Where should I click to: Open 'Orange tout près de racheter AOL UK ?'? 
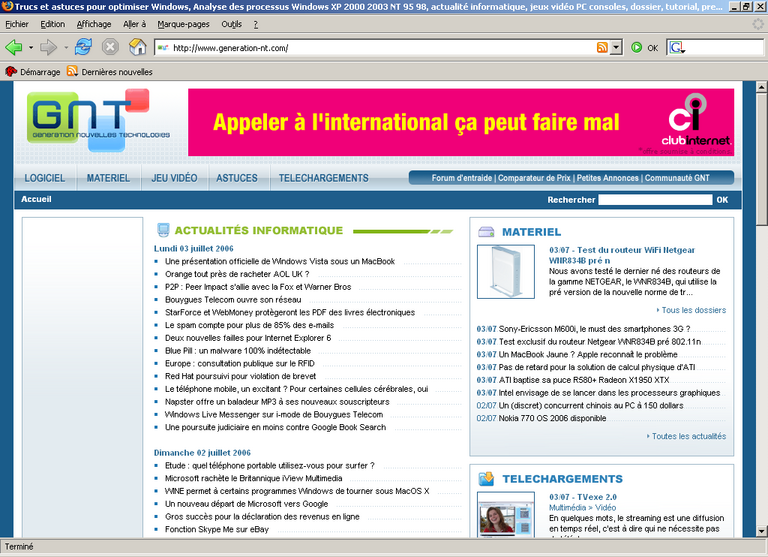[x=237, y=274]
